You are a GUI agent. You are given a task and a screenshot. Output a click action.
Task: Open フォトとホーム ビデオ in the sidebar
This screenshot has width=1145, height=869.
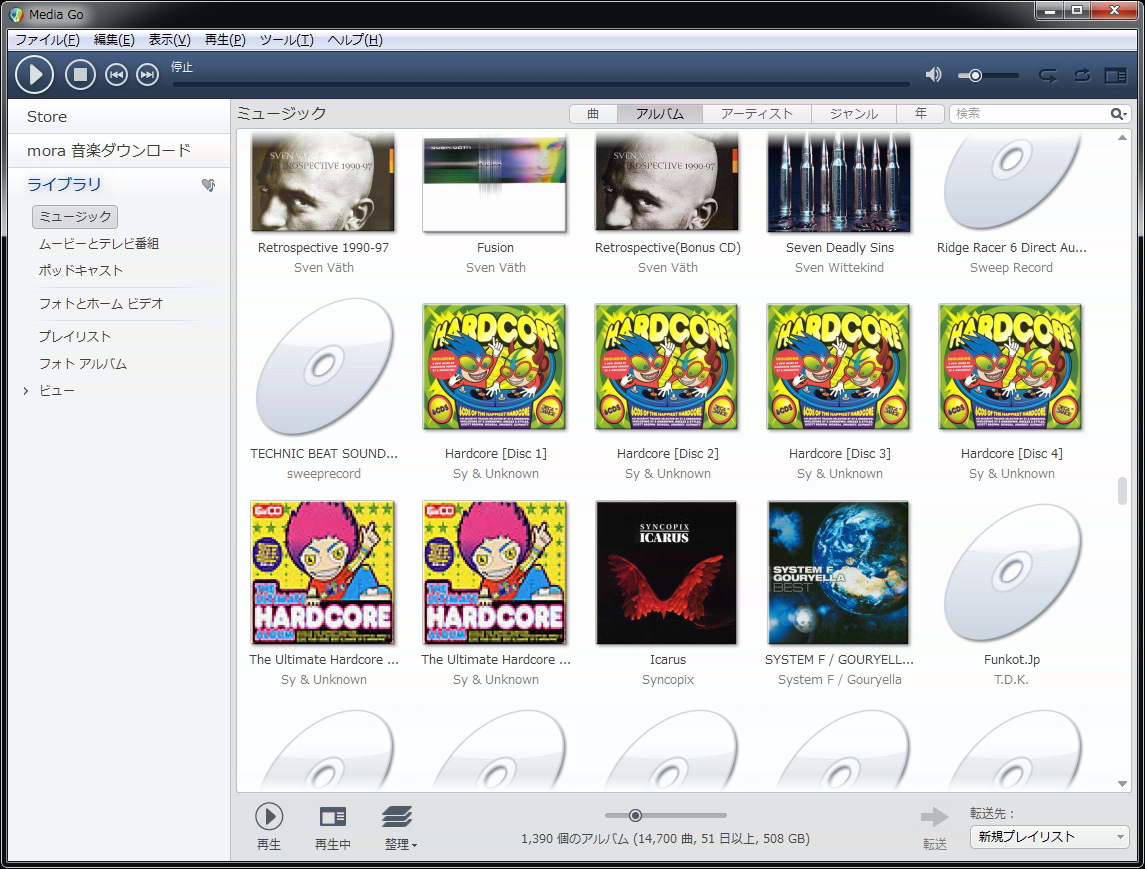[x=101, y=303]
